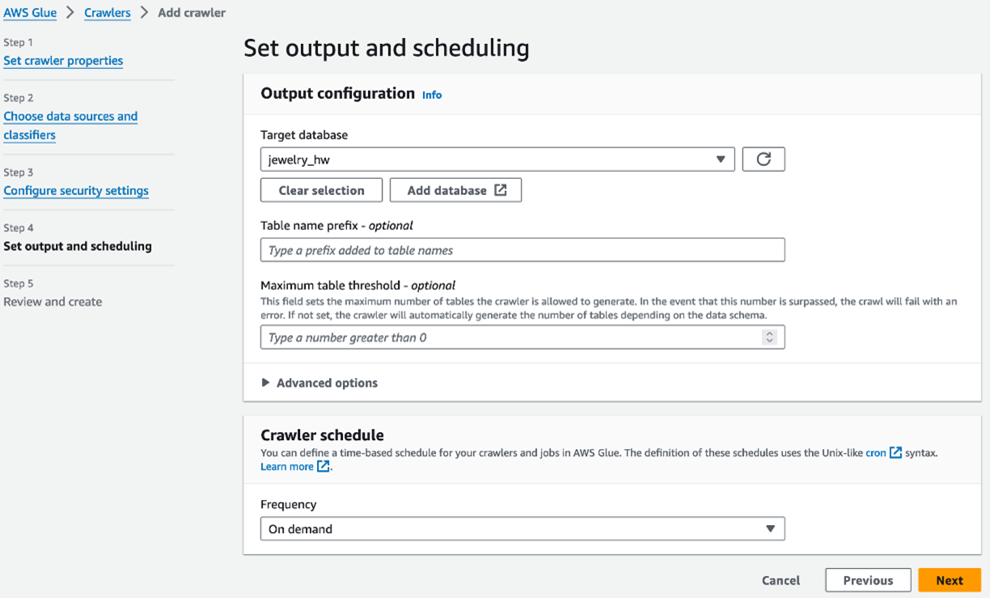Open cron syntax external link icon

click(895, 452)
